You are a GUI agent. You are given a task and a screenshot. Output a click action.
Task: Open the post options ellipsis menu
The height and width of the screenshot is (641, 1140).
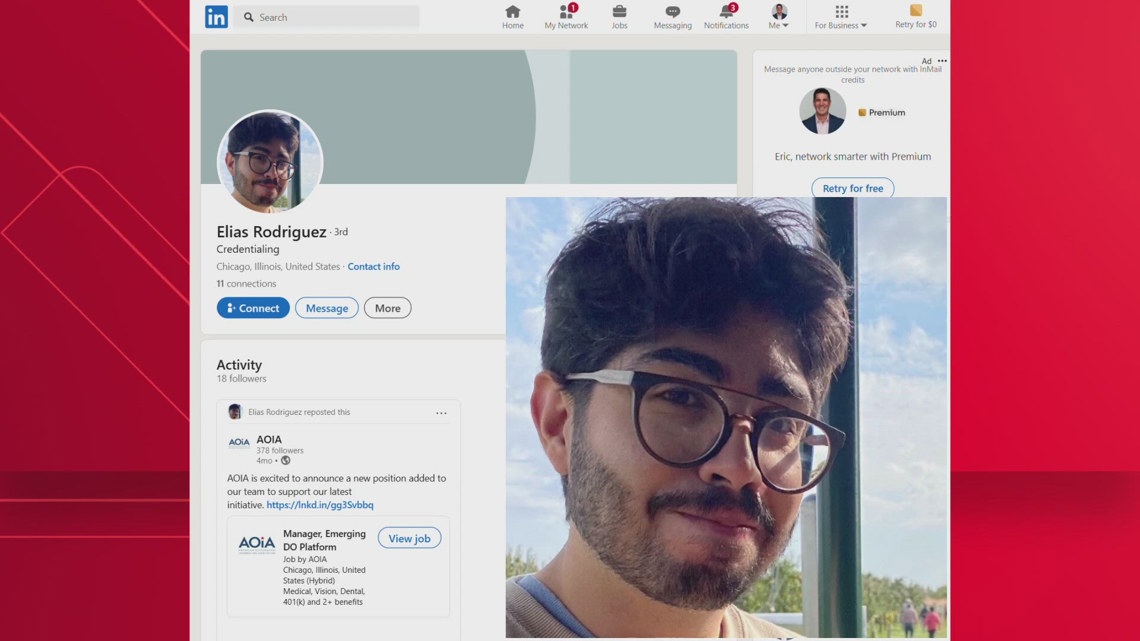[441, 412]
